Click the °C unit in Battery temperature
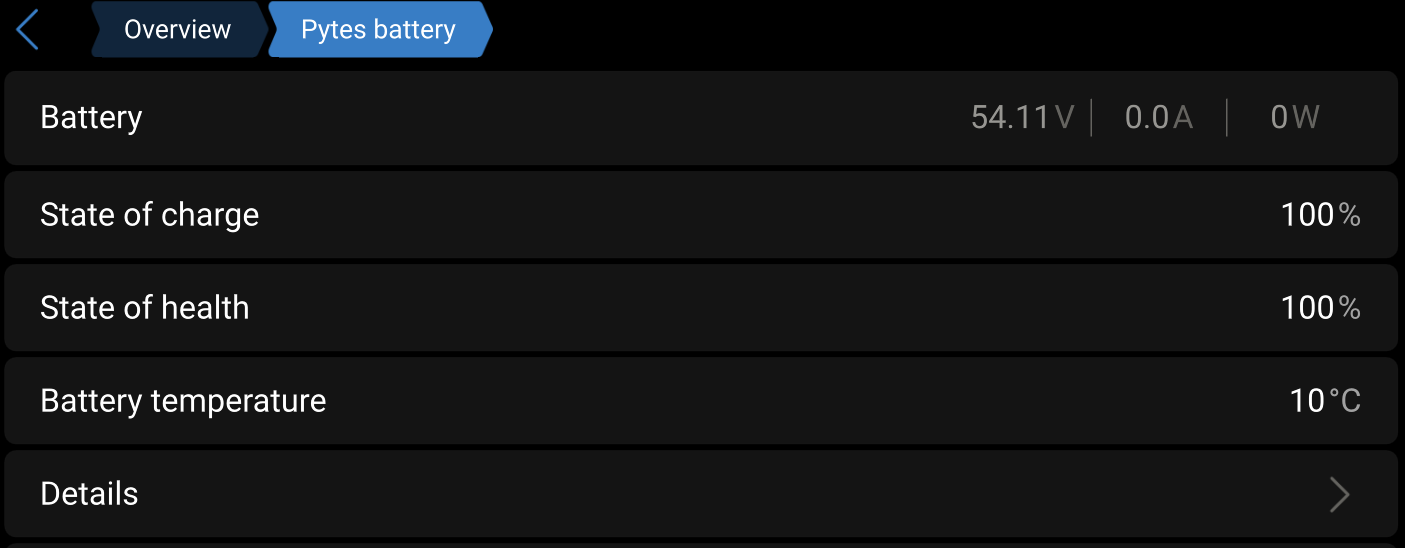Viewport: 1405px width, 548px height. tap(1345, 401)
